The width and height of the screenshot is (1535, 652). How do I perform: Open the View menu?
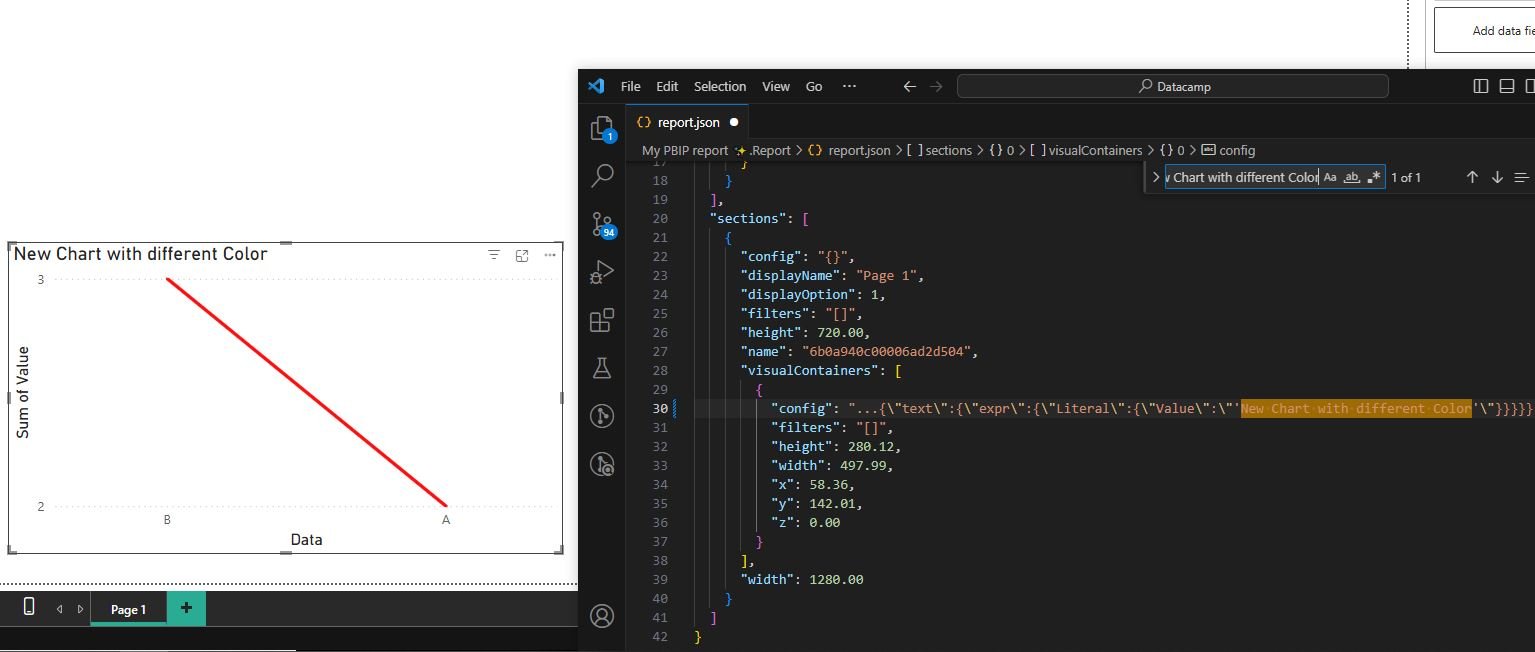click(776, 86)
